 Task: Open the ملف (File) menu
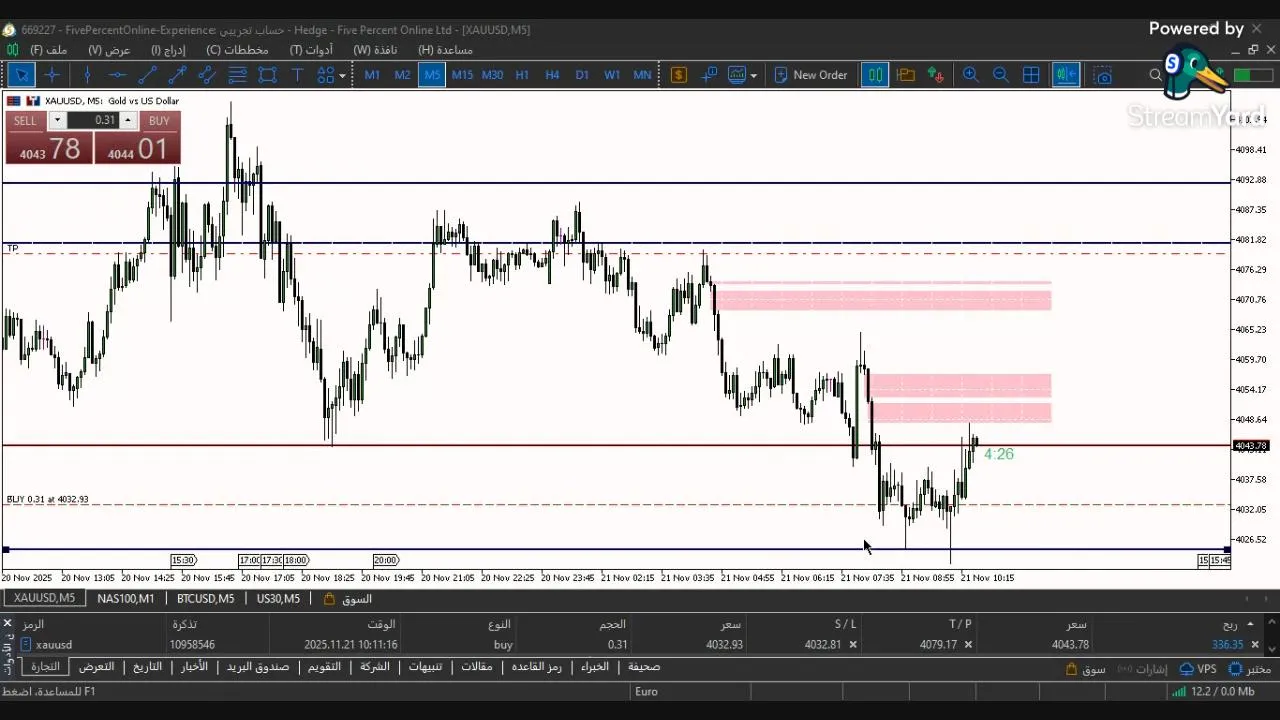[49, 50]
